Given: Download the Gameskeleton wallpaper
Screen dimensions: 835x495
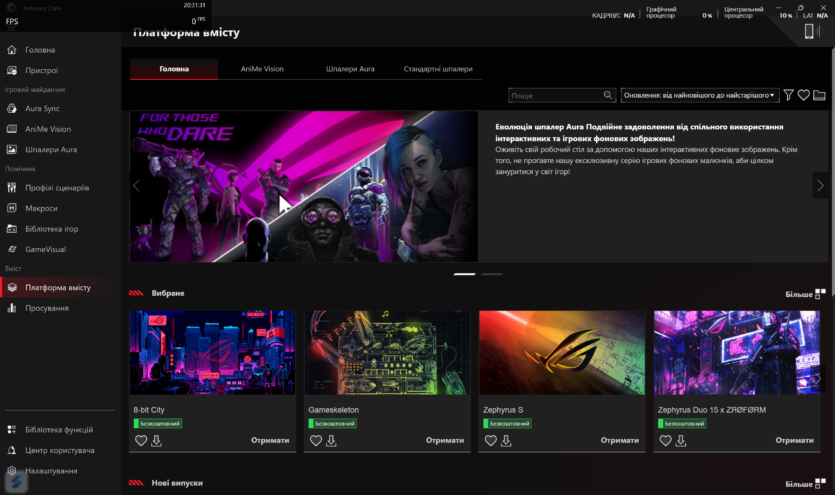Looking at the screenshot, I should [331, 441].
